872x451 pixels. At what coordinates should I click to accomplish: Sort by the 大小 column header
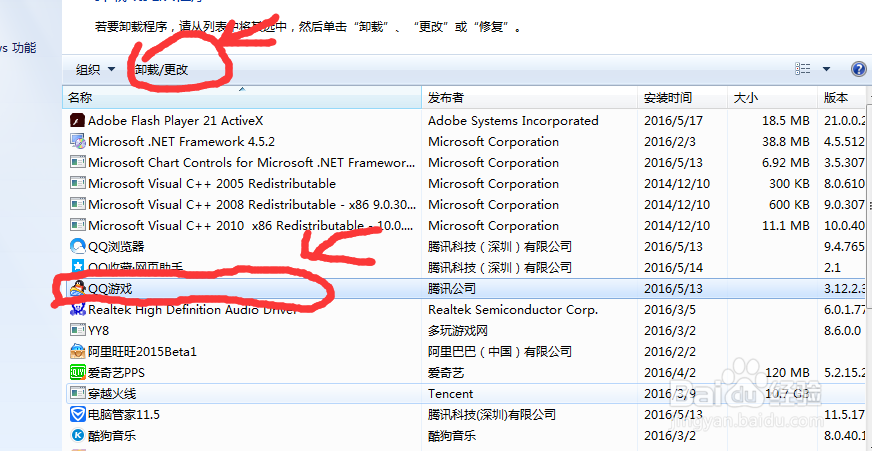click(x=746, y=97)
